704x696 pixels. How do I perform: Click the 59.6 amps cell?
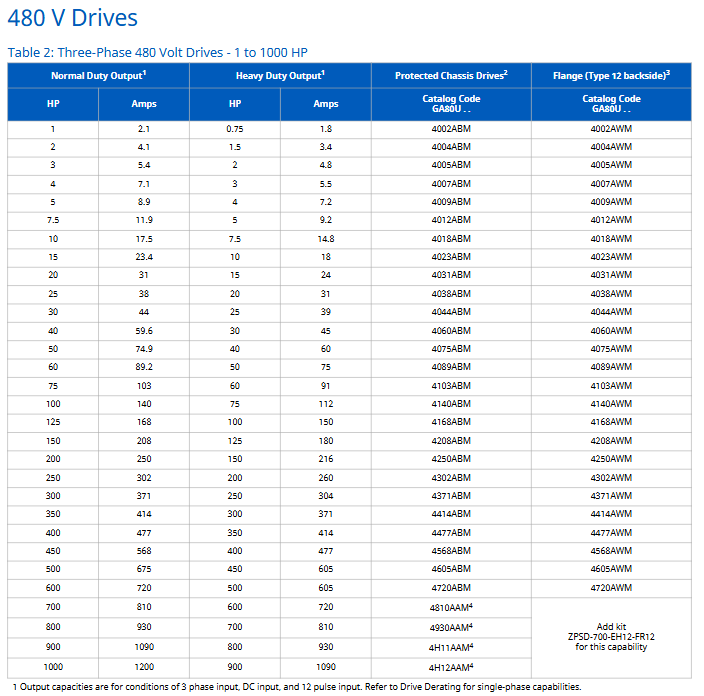[143, 330]
